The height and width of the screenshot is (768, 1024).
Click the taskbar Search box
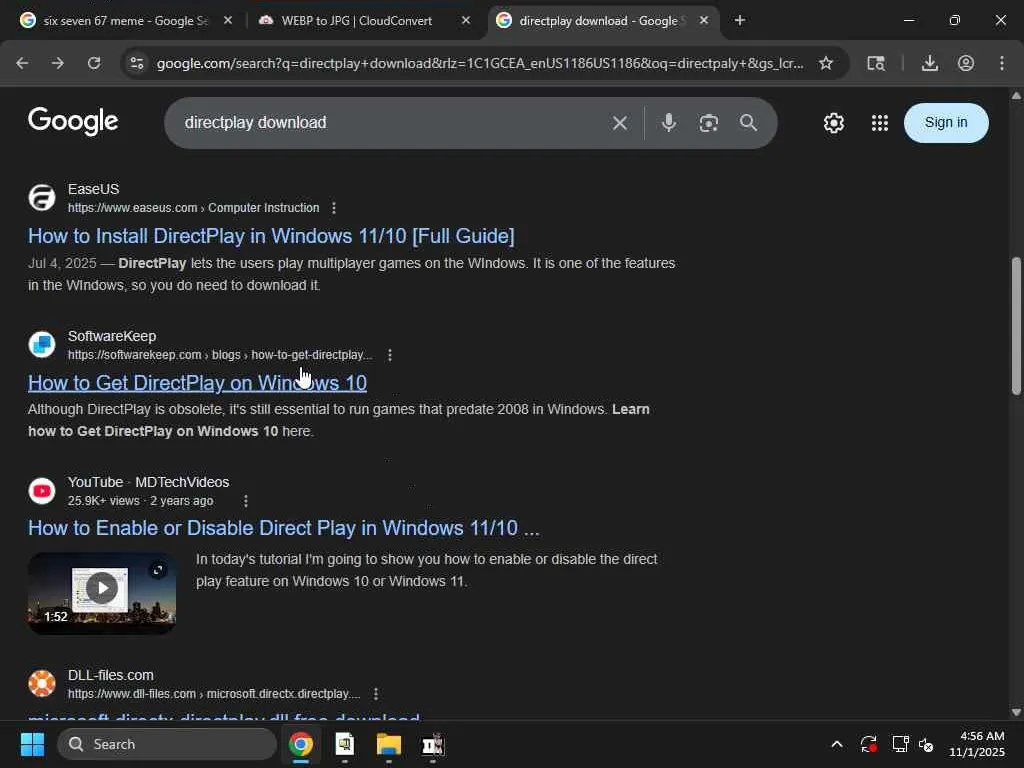click(167, 744)
